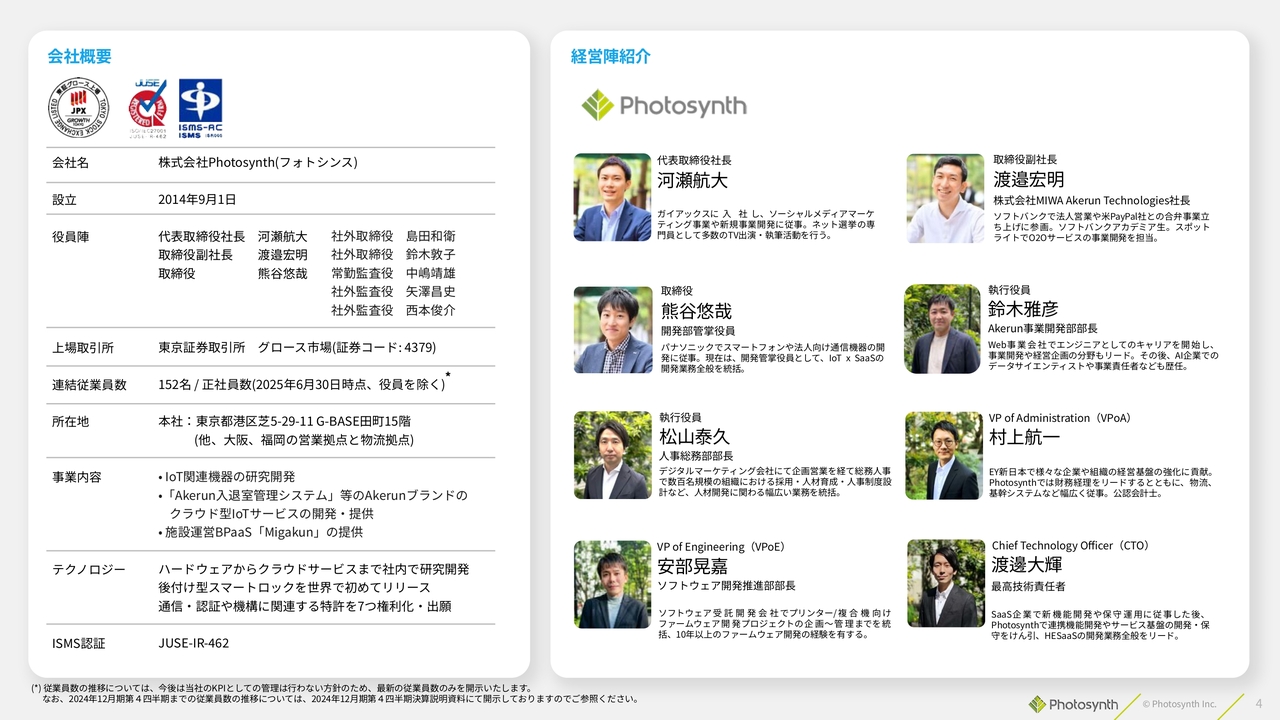Click the 事業内容 row label
This screenshot has width=1280, height=720.
coord(76,477)
